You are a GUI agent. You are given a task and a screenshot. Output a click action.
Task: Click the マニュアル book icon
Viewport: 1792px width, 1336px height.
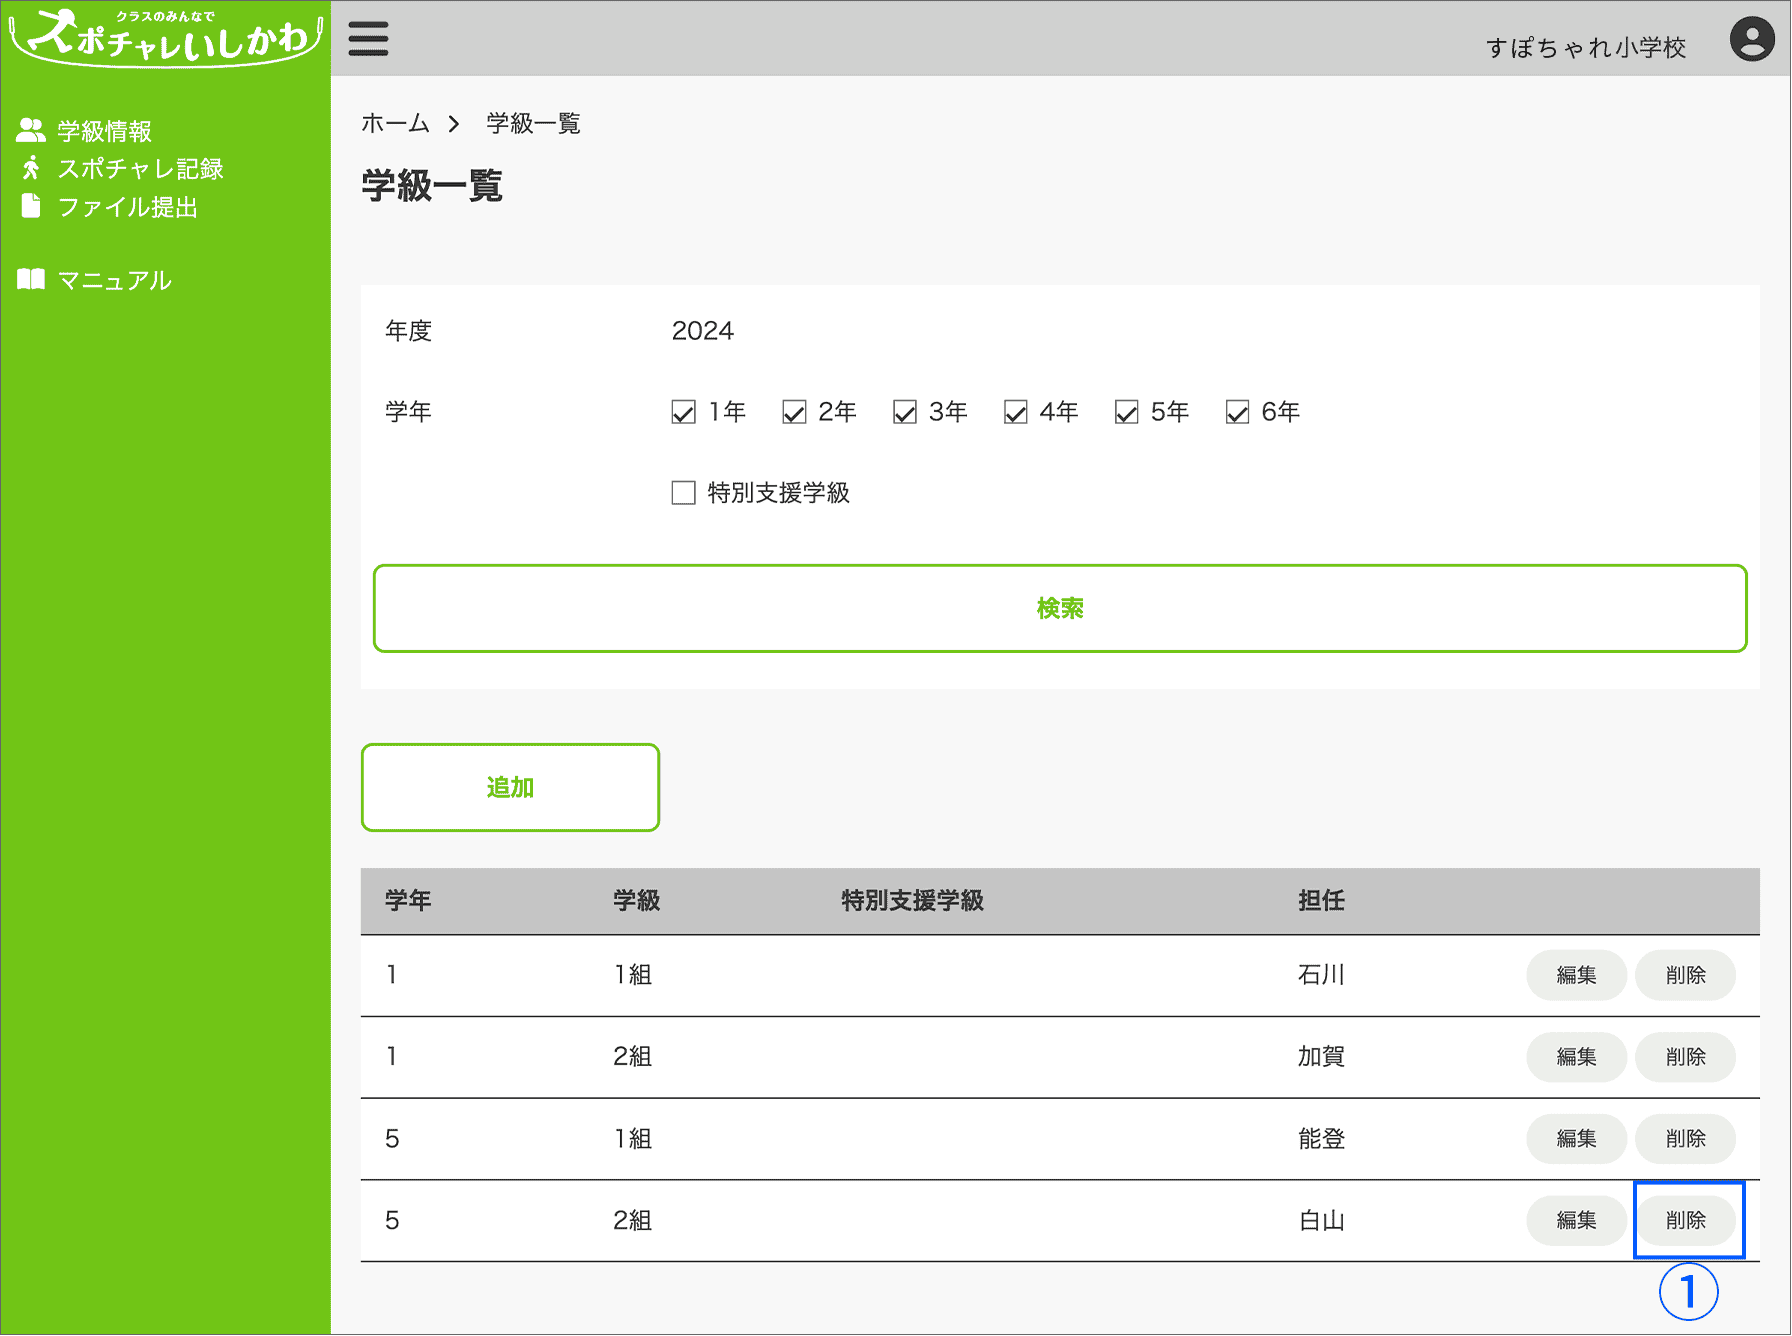(x=31, y=280)
